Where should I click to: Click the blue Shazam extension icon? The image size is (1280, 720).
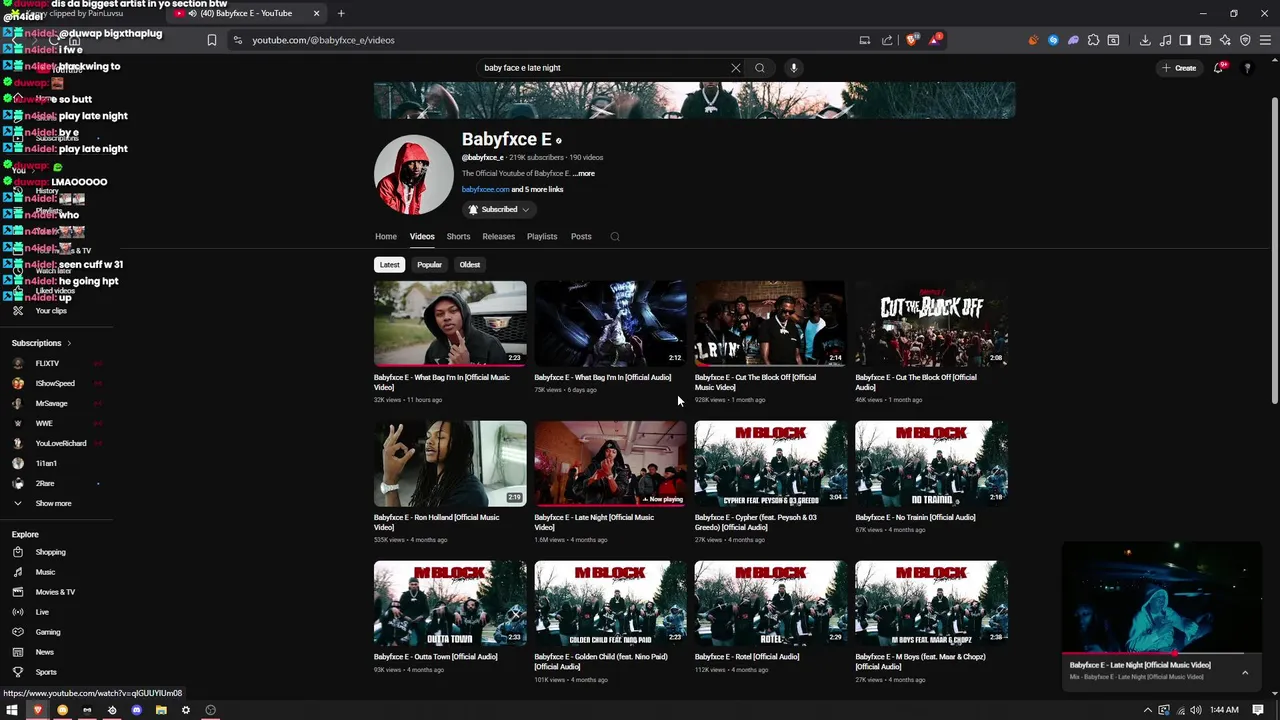point(1053,40)
